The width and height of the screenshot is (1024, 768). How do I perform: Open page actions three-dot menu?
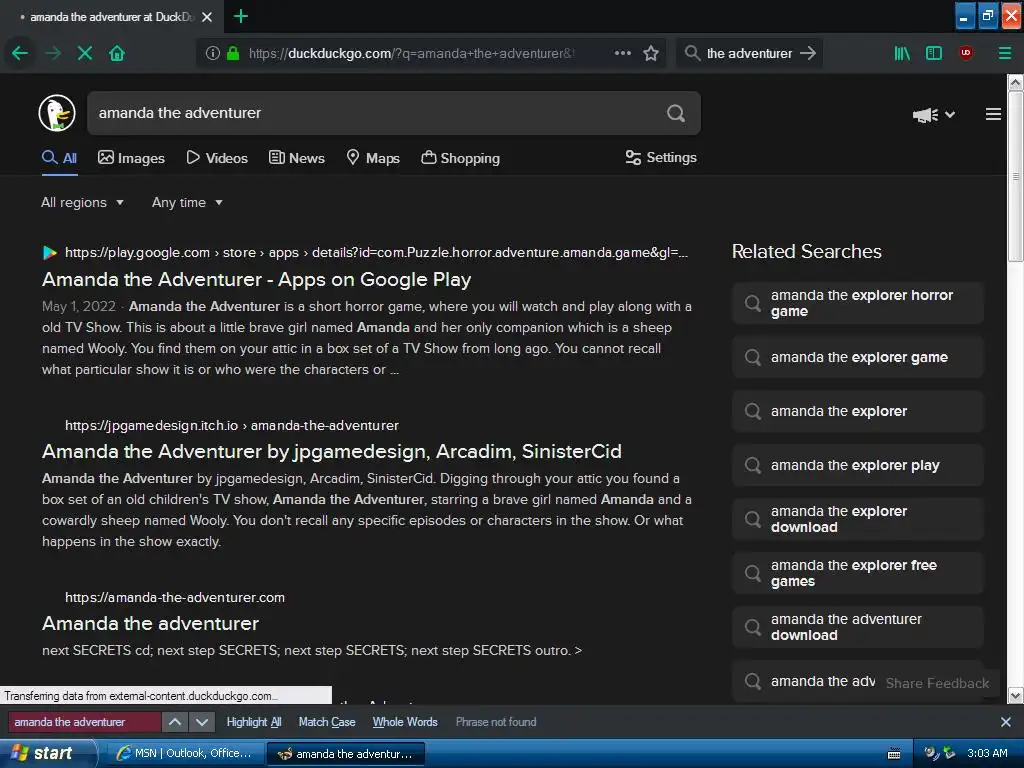pyautogui.click(x=622, y=53)
